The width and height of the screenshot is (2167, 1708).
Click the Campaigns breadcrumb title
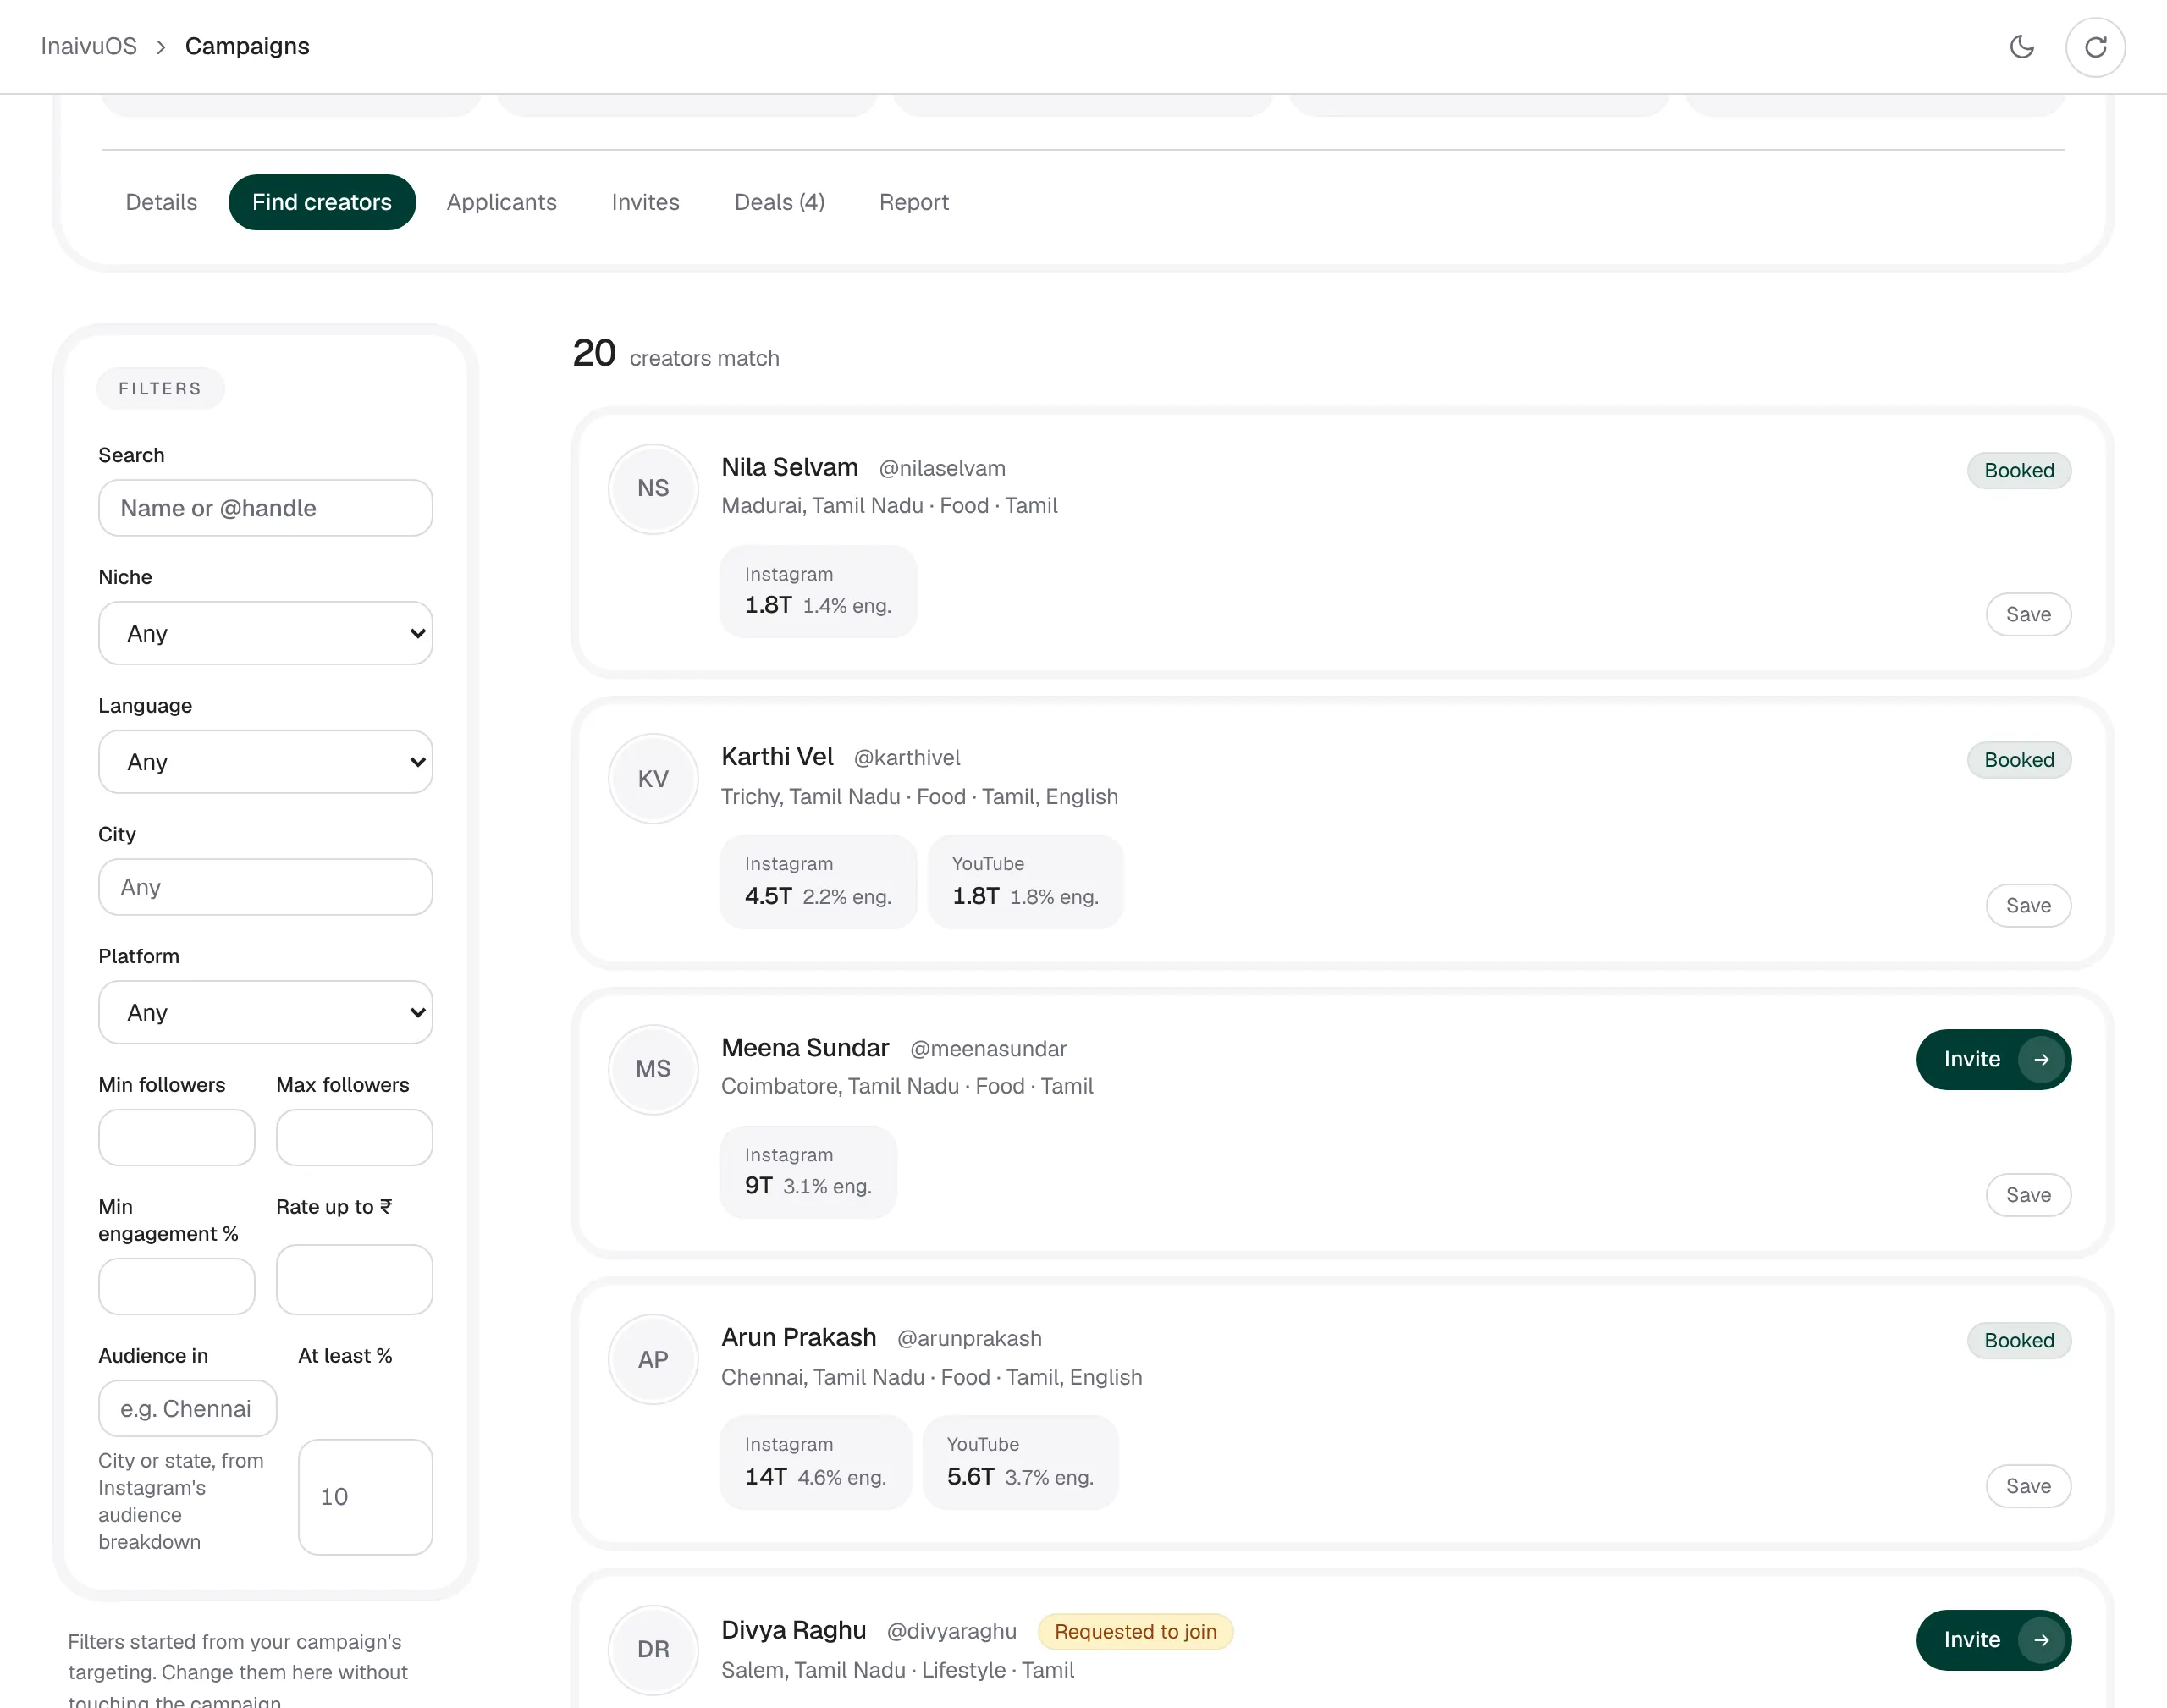pyautogui.click(x=247, y=47)
